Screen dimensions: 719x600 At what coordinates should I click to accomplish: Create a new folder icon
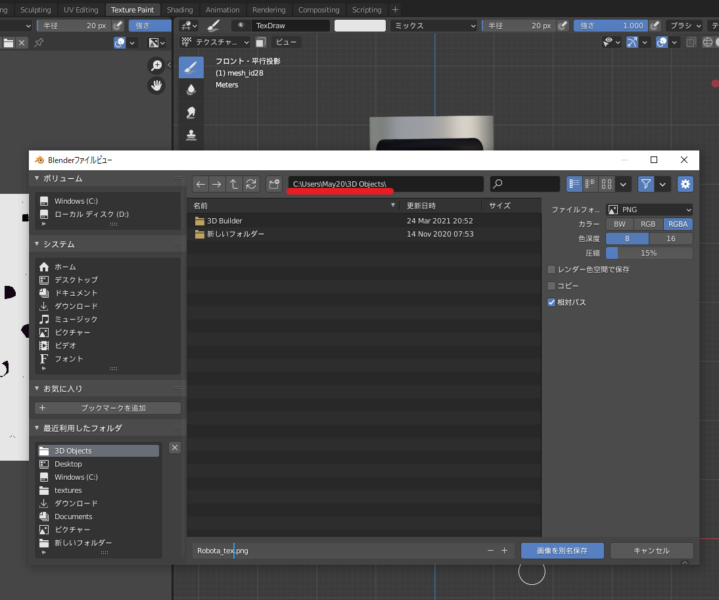point(274,184)
